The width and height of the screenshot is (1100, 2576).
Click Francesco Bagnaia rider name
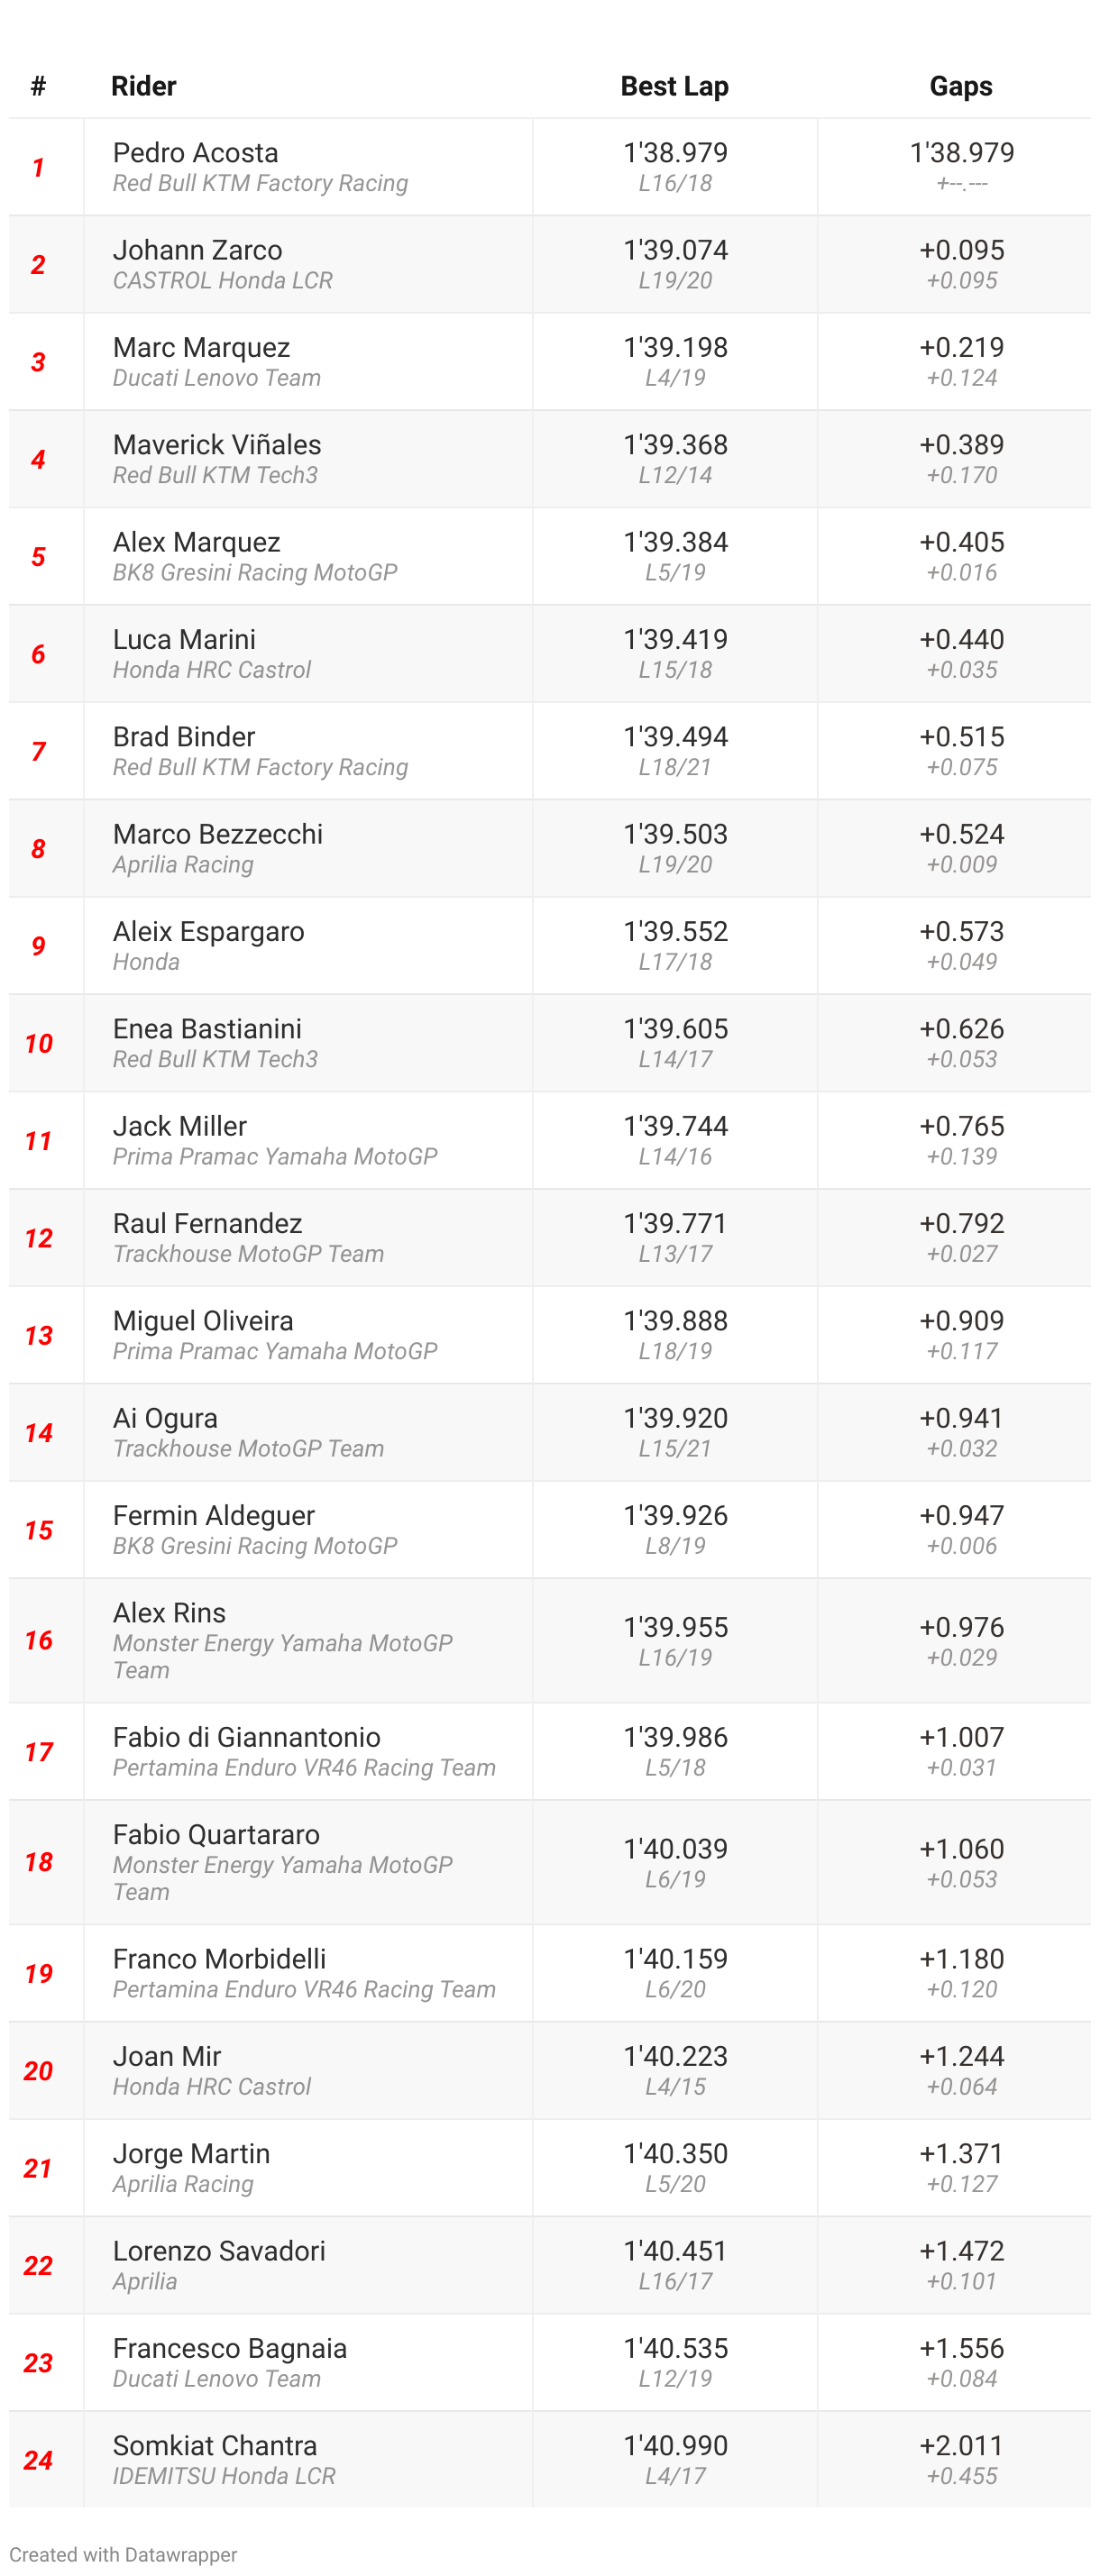pyautogui.click(x=230, y=2348)
